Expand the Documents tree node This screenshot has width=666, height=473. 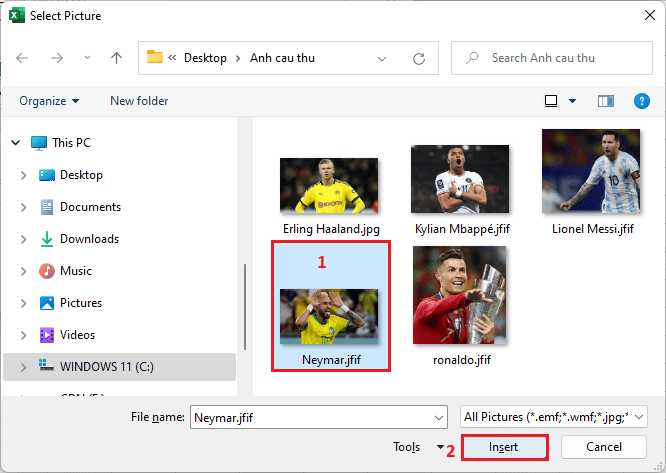[x=23, y=207]
